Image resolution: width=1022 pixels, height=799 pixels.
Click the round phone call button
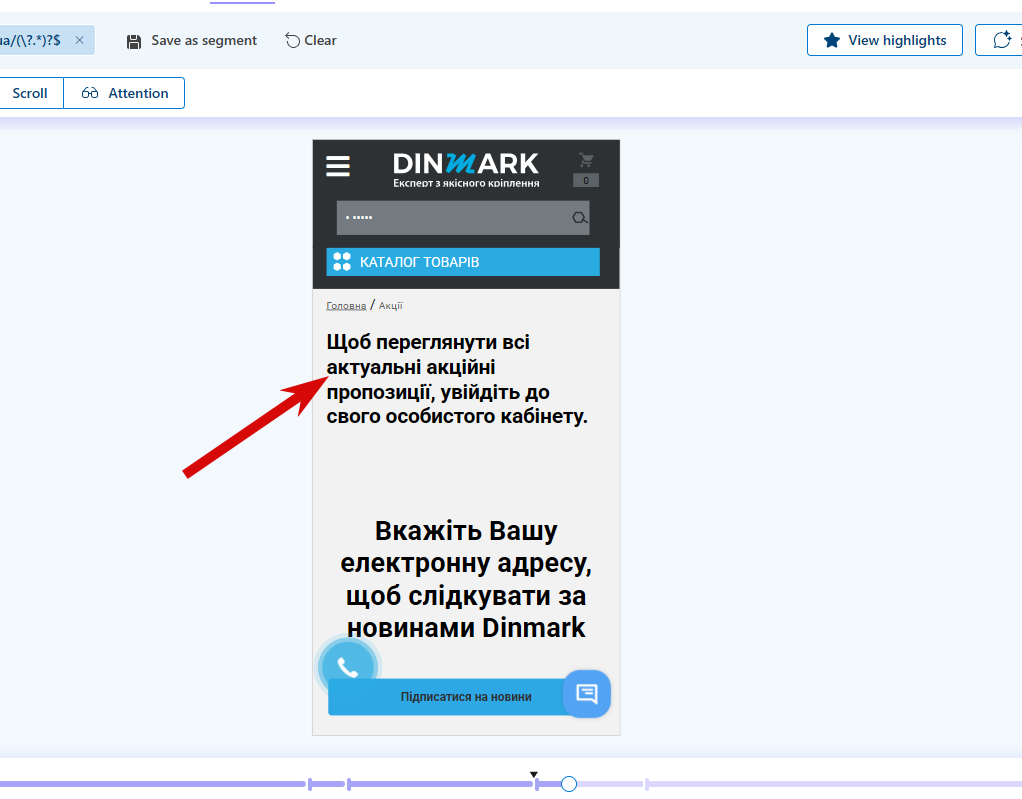pyautogui.click(x=348, y=667)
